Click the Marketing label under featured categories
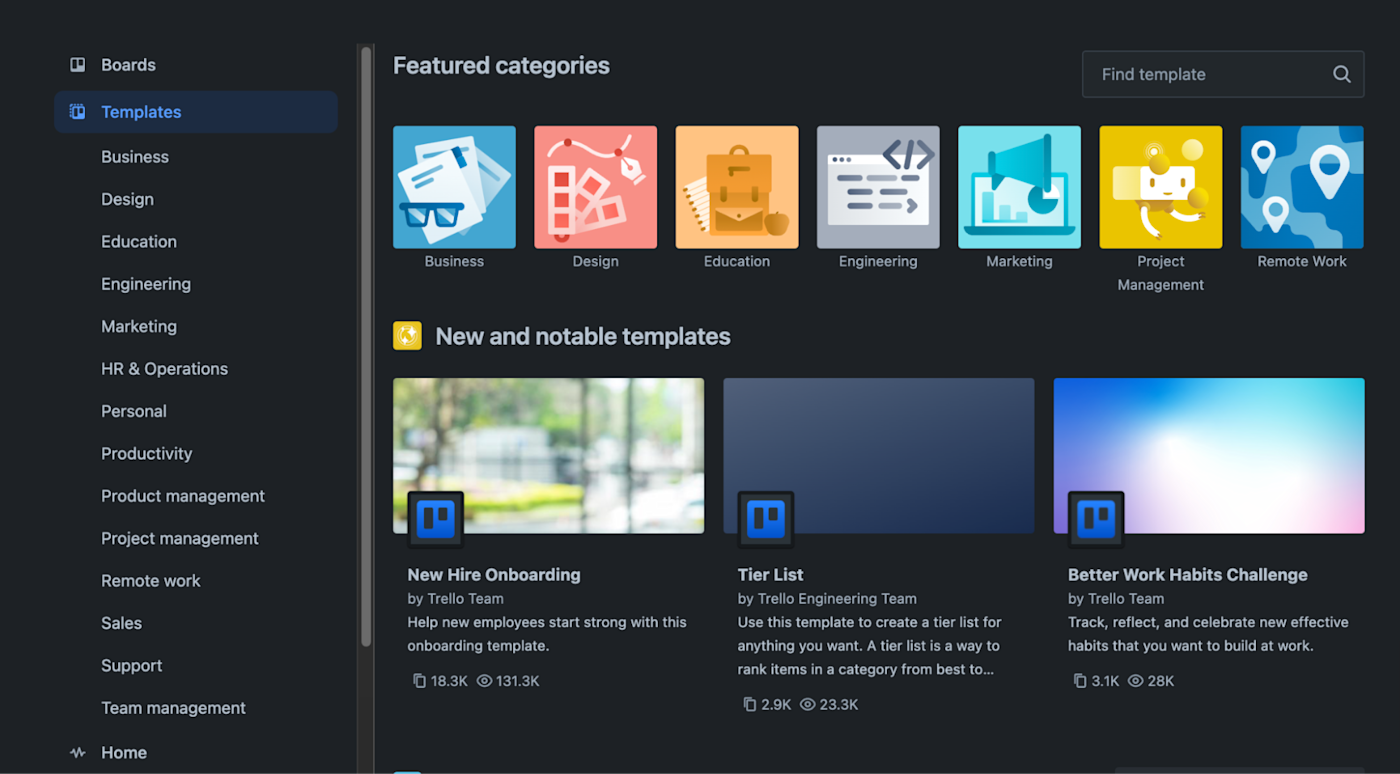1400x774 pixels. (1019, 262)
